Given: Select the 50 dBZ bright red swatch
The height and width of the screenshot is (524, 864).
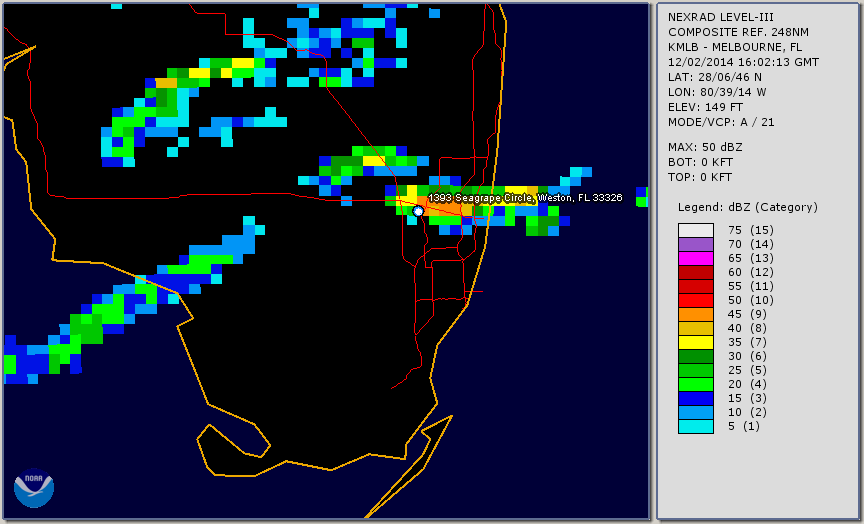Looking at the screenshot, I should point(695,300).
